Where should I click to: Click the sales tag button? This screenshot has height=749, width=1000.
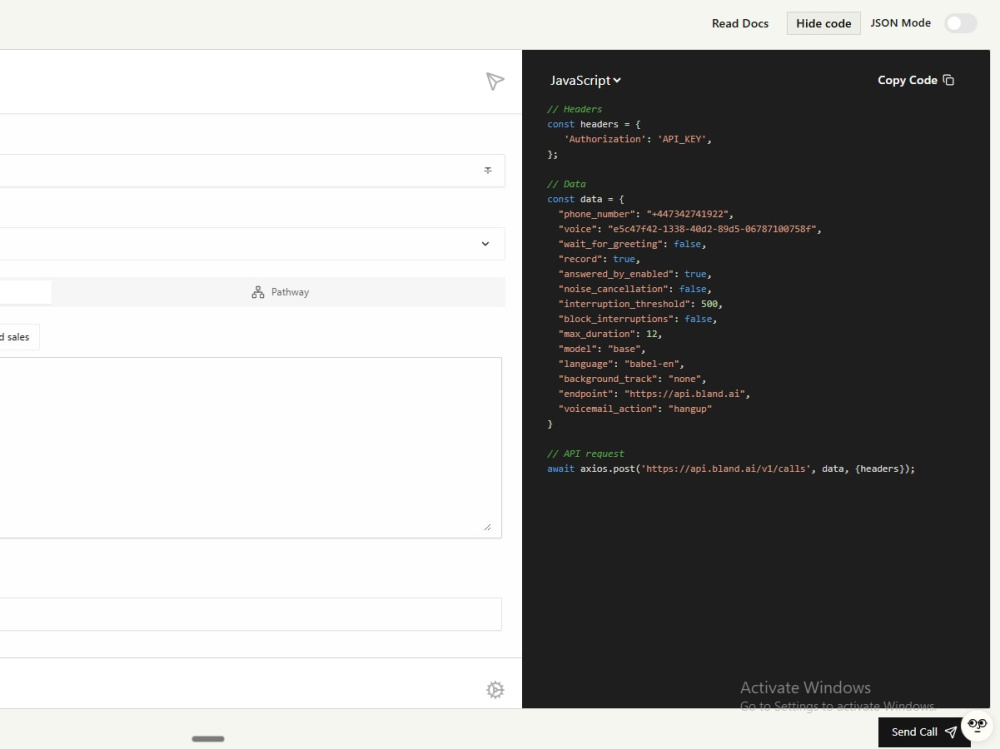pos(18,337)
